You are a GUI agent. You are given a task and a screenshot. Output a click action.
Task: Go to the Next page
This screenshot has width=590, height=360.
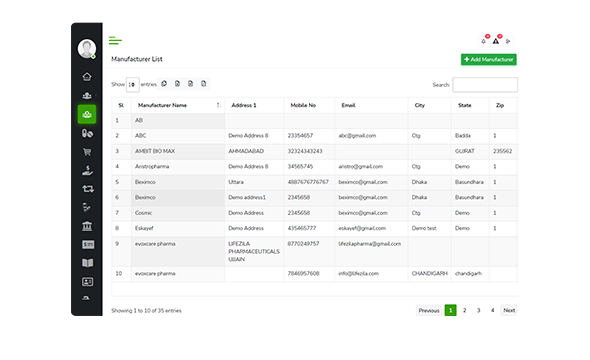pyautogui.click(x=509, y=310)
